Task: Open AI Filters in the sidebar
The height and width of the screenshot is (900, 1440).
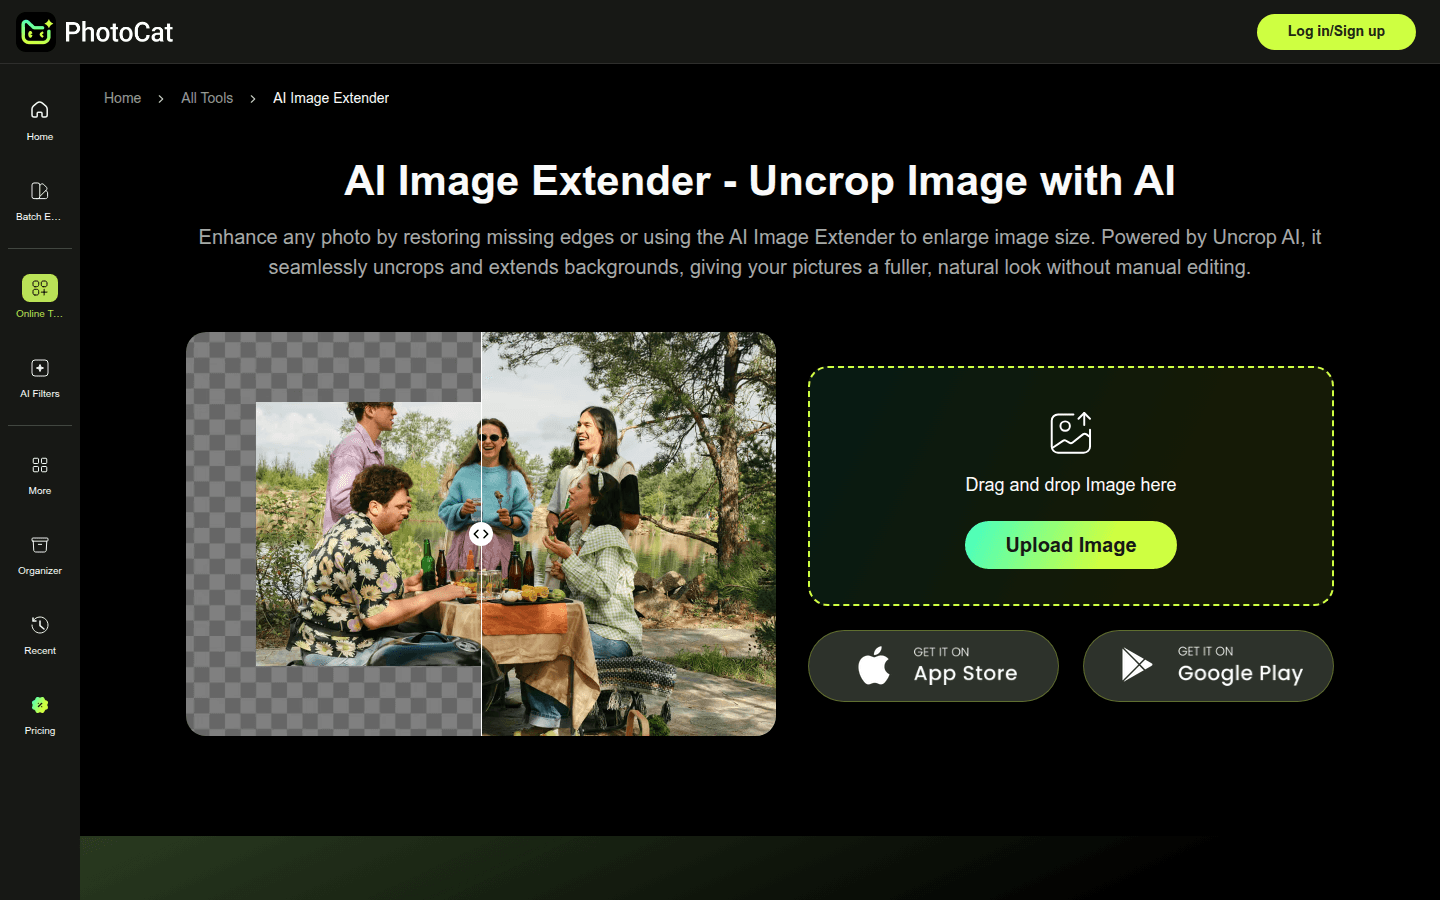Action: pyautogui.click(x=40, y=368)
